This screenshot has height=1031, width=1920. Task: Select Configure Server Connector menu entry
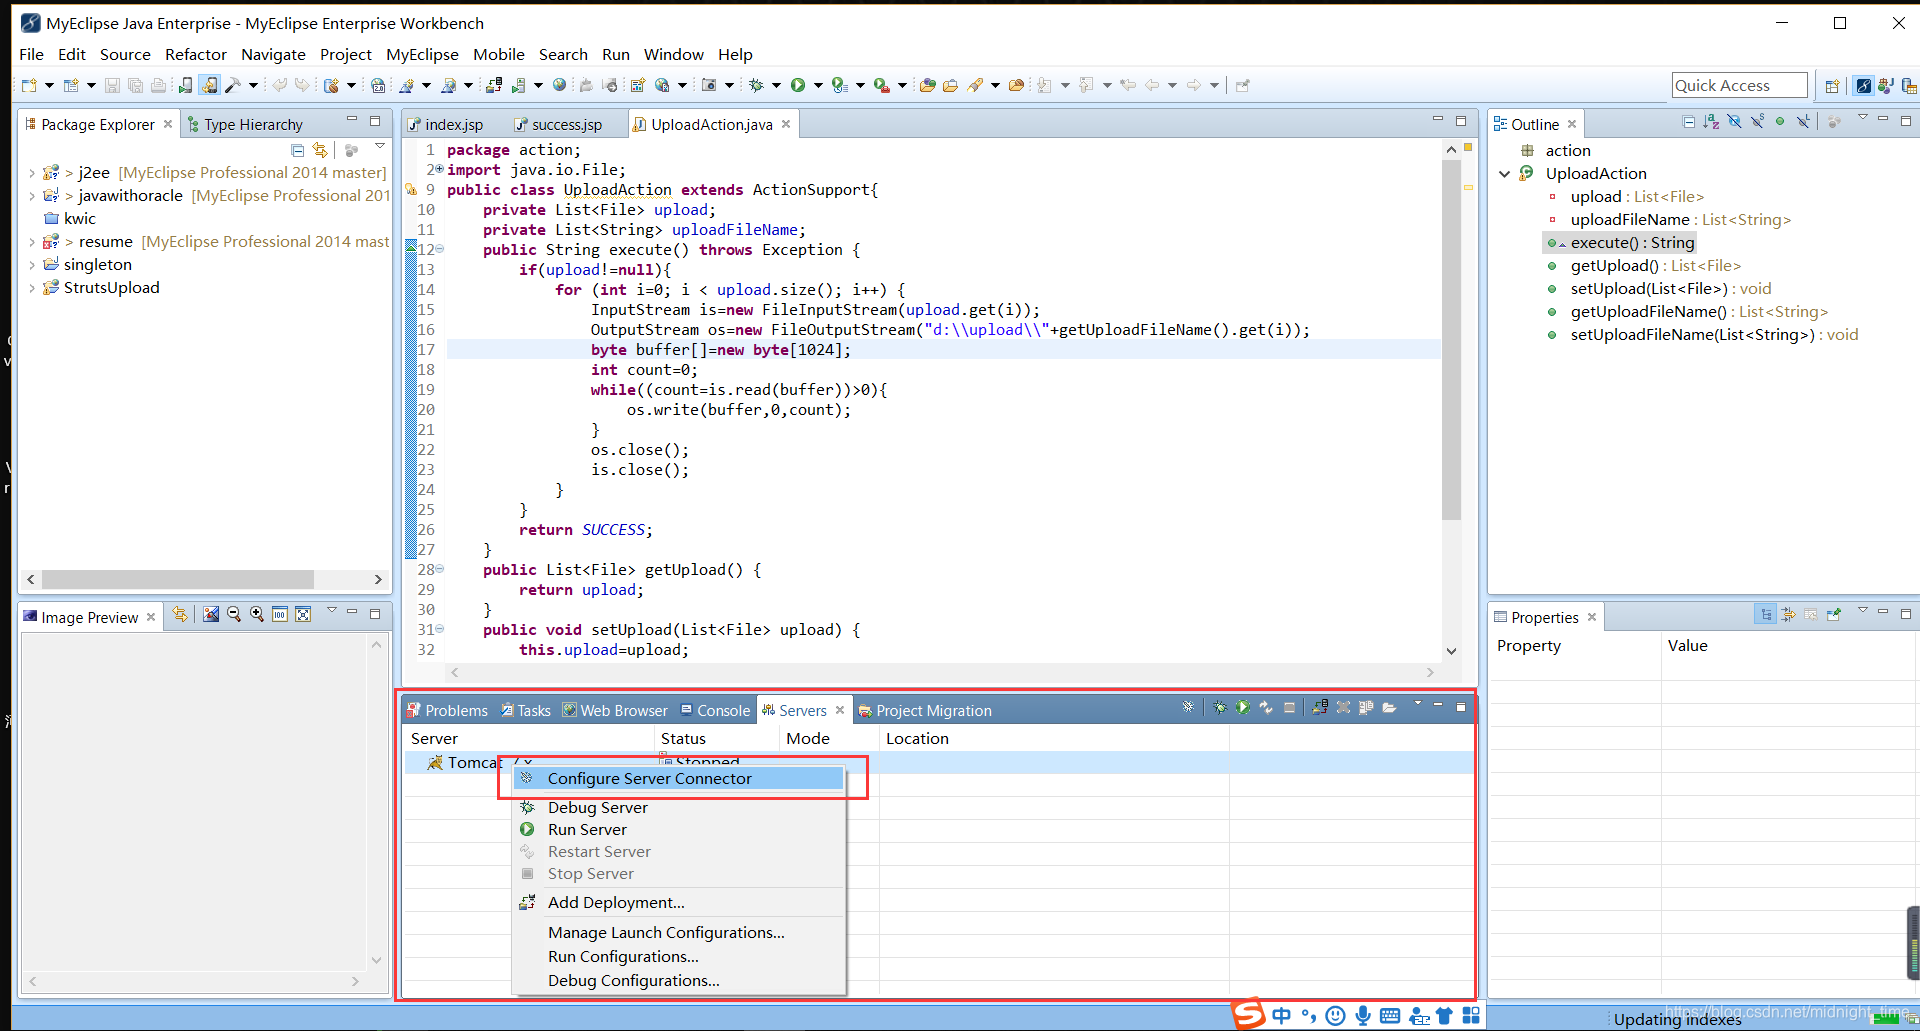678,778
